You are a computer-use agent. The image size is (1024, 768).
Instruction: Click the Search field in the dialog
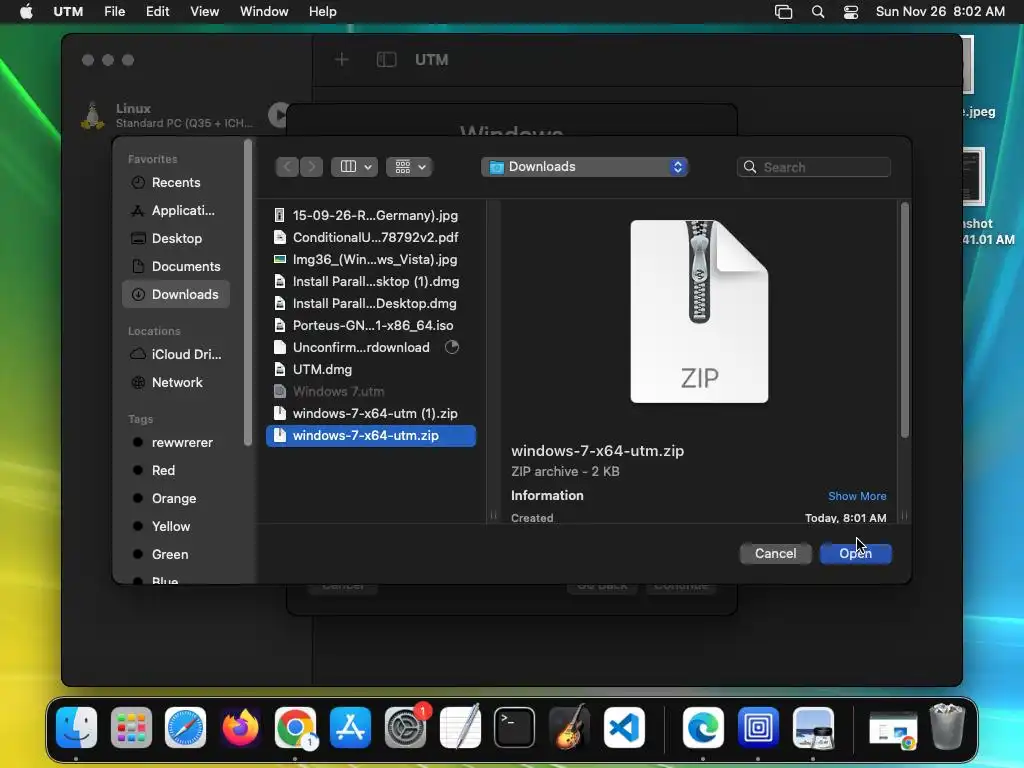(x=814, y=167)
